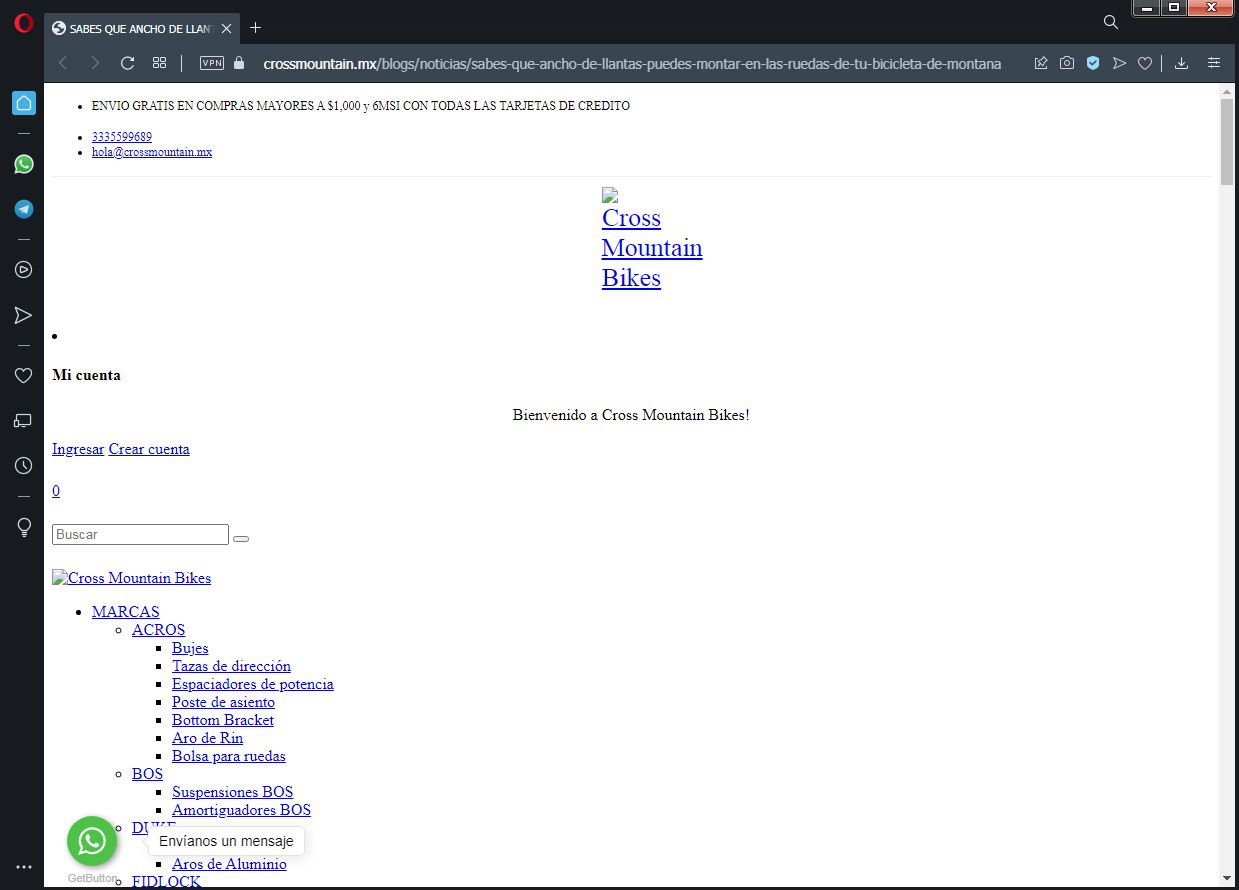The height and width of the screenshot is (890, 1239).
Task: Open the ad blocker shield icon
Action: click(x=1093, y=63)
